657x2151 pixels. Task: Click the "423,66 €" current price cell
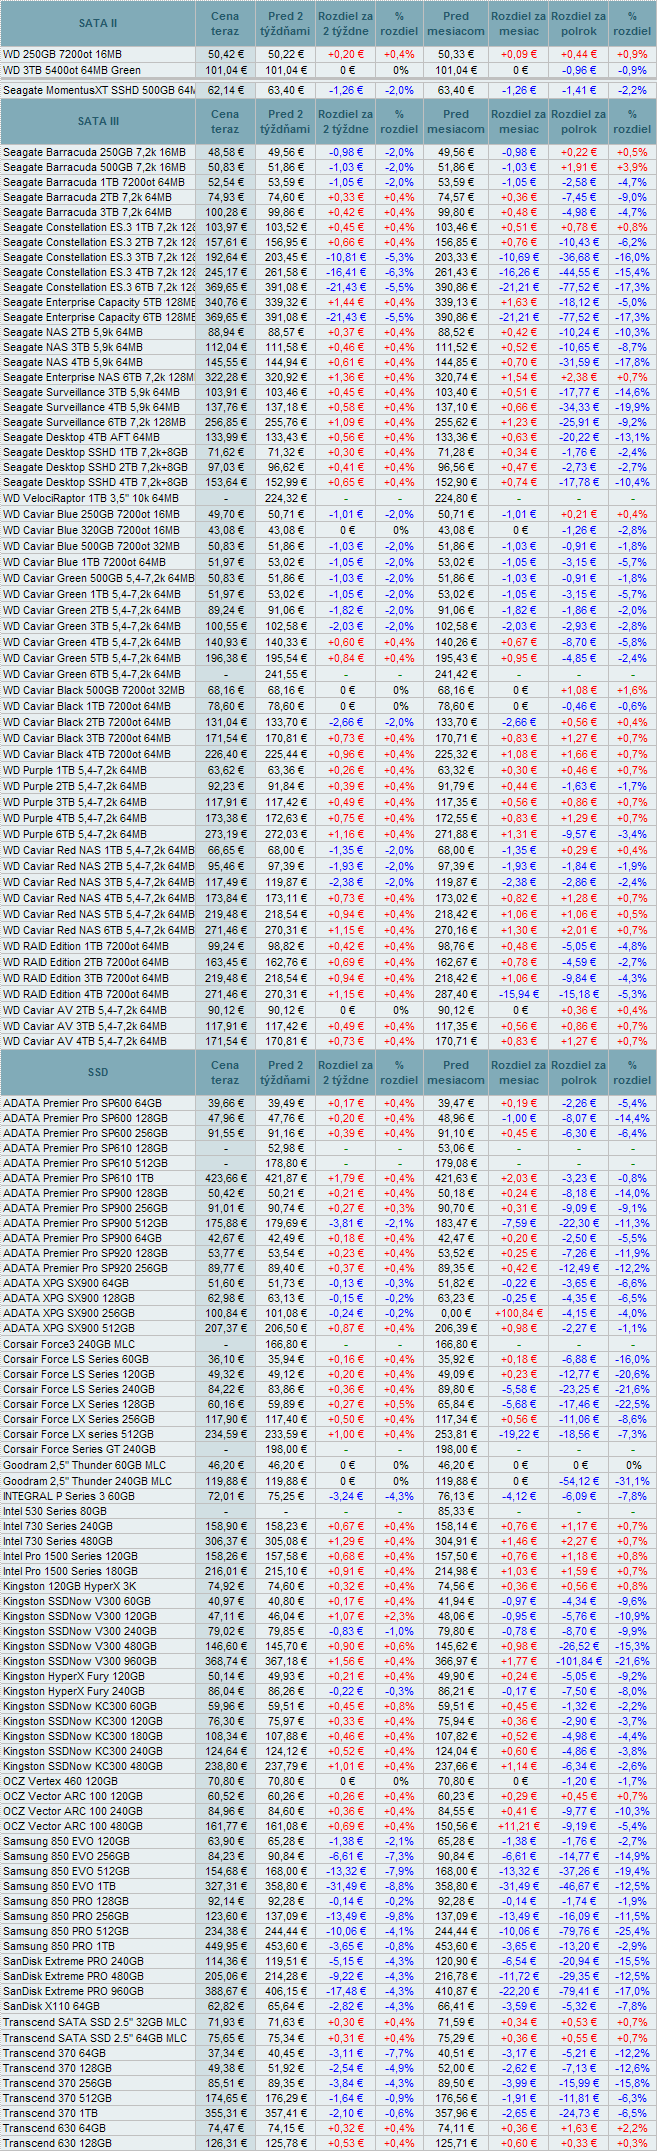[x=226, y=1178]
